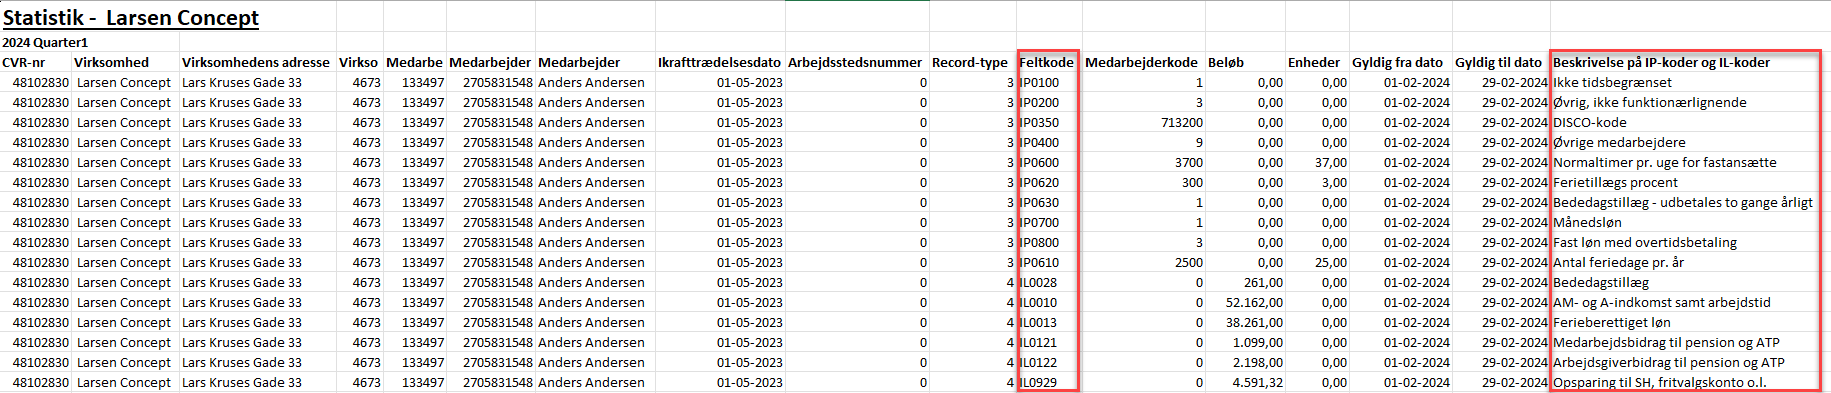1831x393 pixels.
Task: Select the Medarbejderkode value 713200
Action: click(x=1182, y=122)
